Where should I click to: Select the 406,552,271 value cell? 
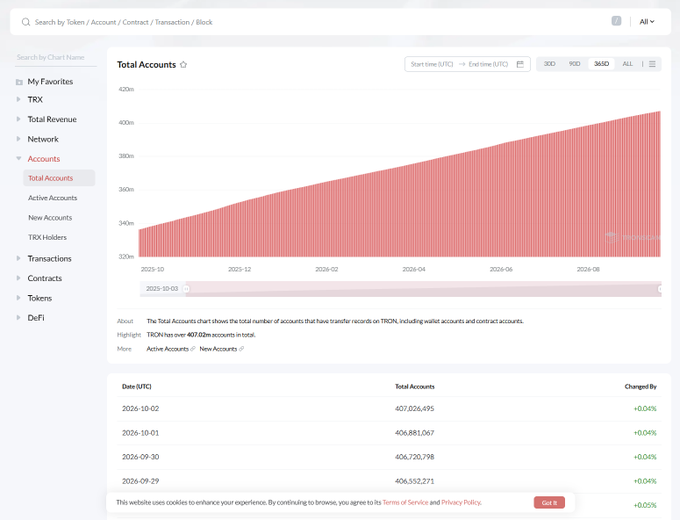414,481
